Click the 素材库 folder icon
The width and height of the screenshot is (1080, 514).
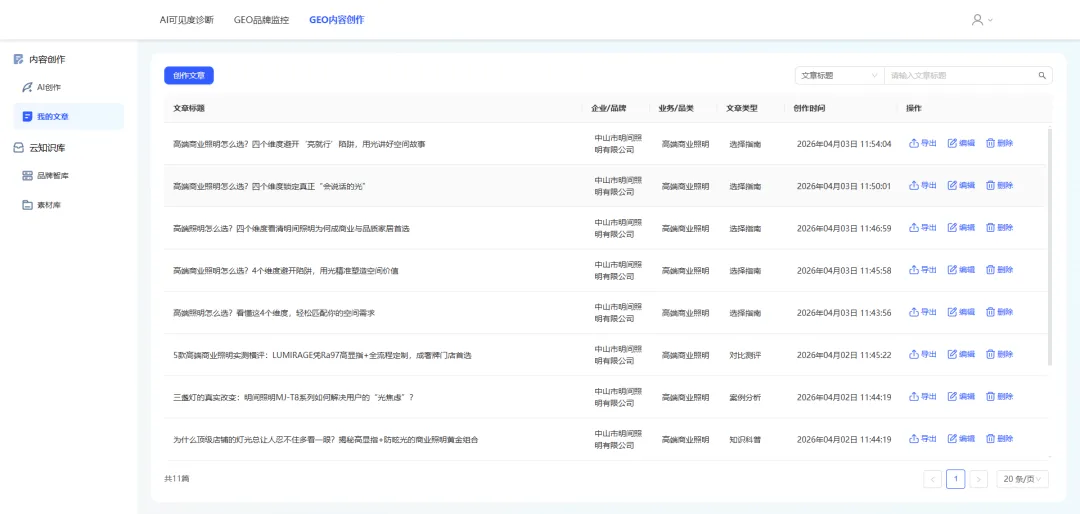click(x=28, y=205)
